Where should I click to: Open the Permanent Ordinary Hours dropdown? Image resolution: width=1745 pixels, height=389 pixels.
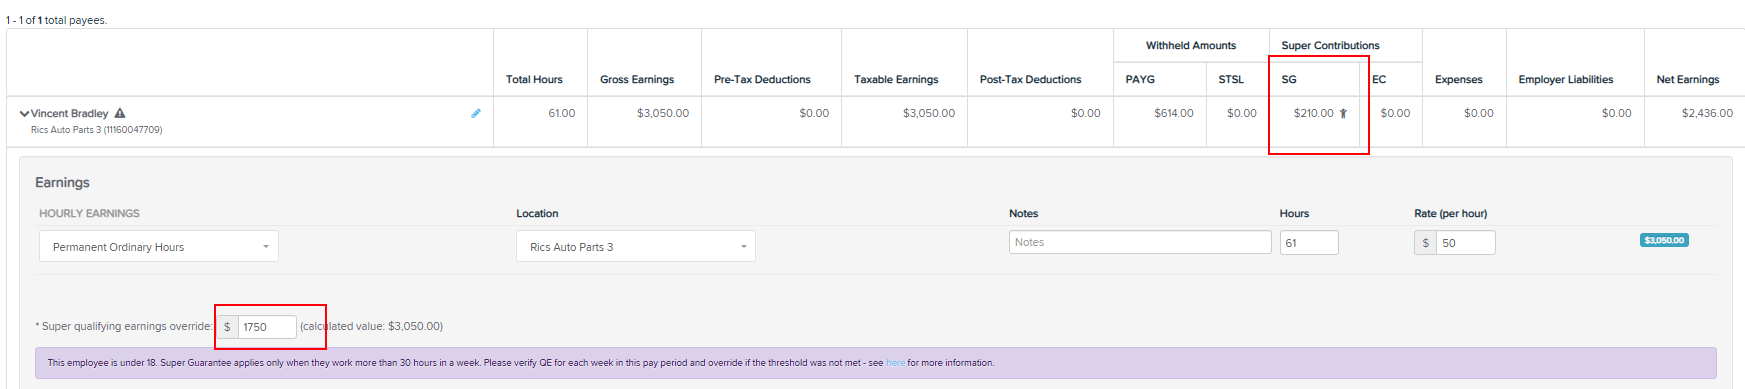159,246
